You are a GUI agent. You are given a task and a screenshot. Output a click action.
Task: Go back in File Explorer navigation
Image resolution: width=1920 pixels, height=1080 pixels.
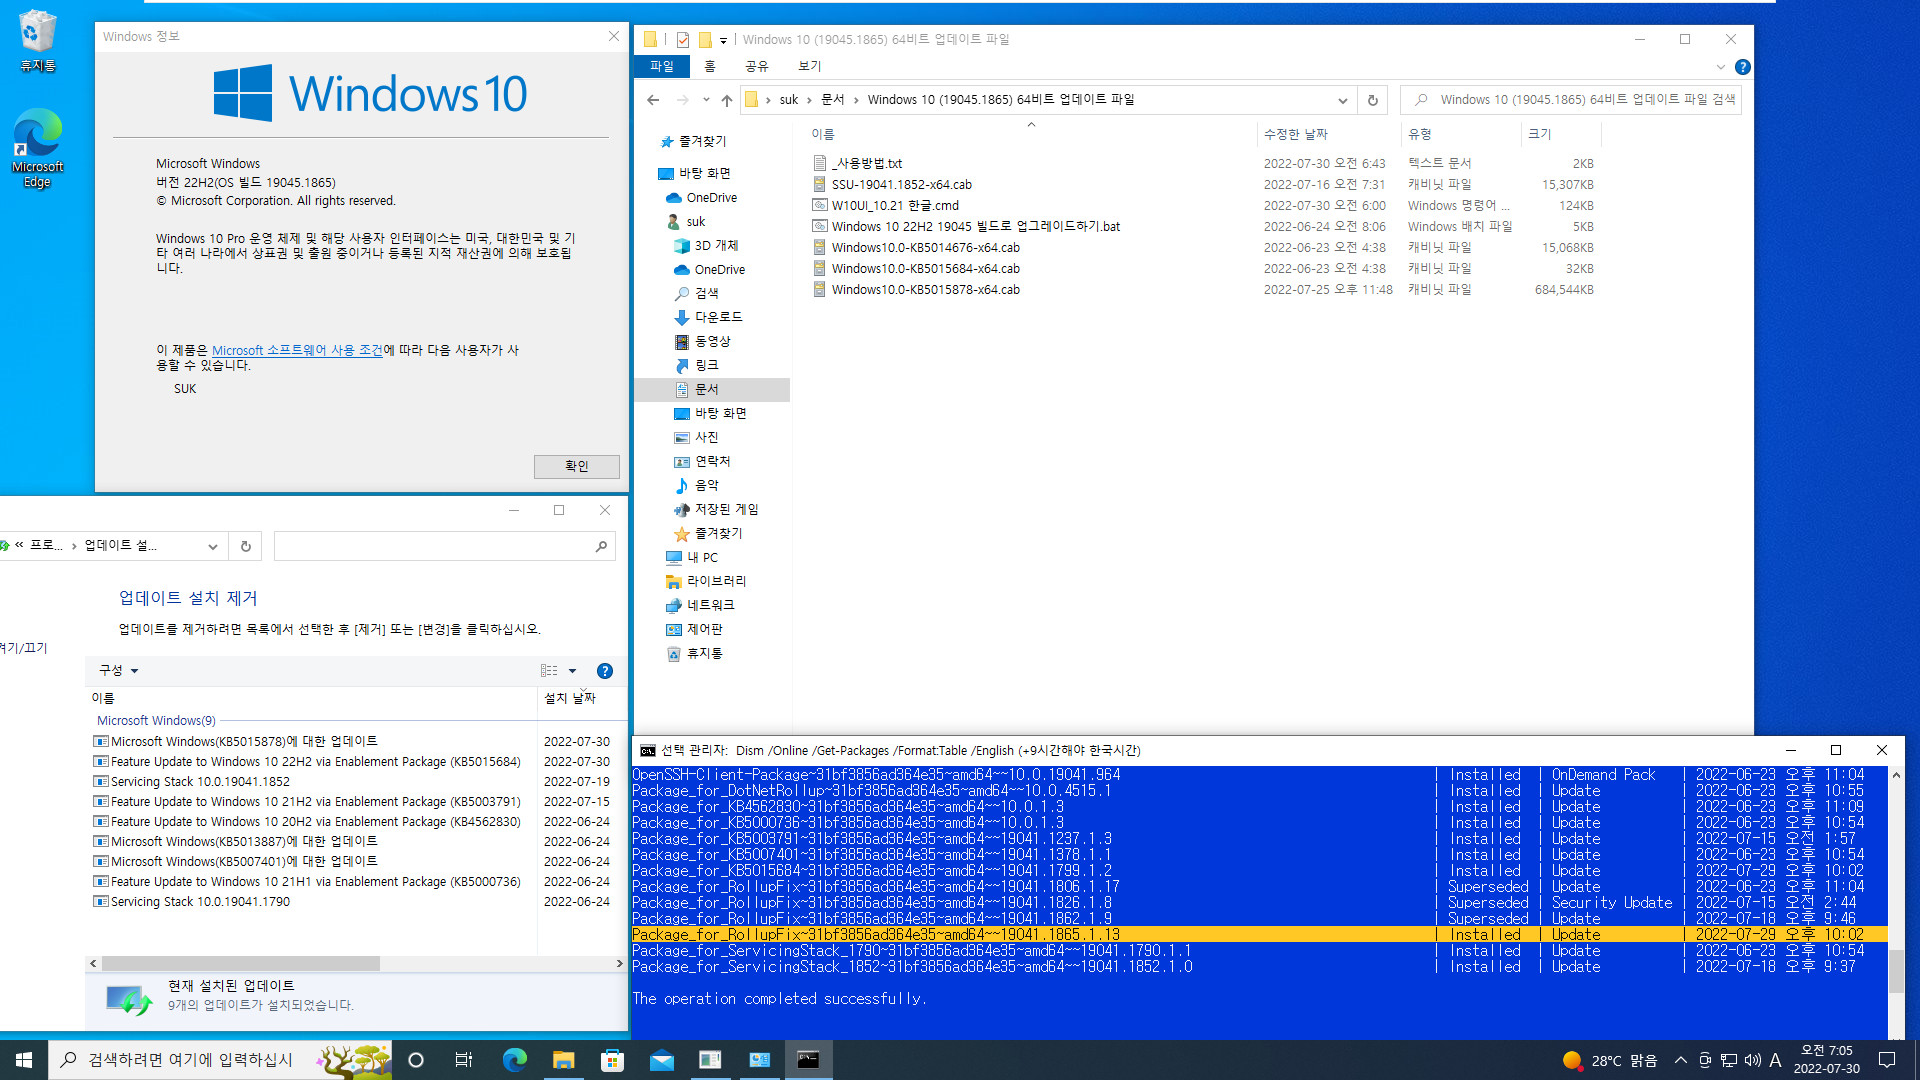[653, 100]
